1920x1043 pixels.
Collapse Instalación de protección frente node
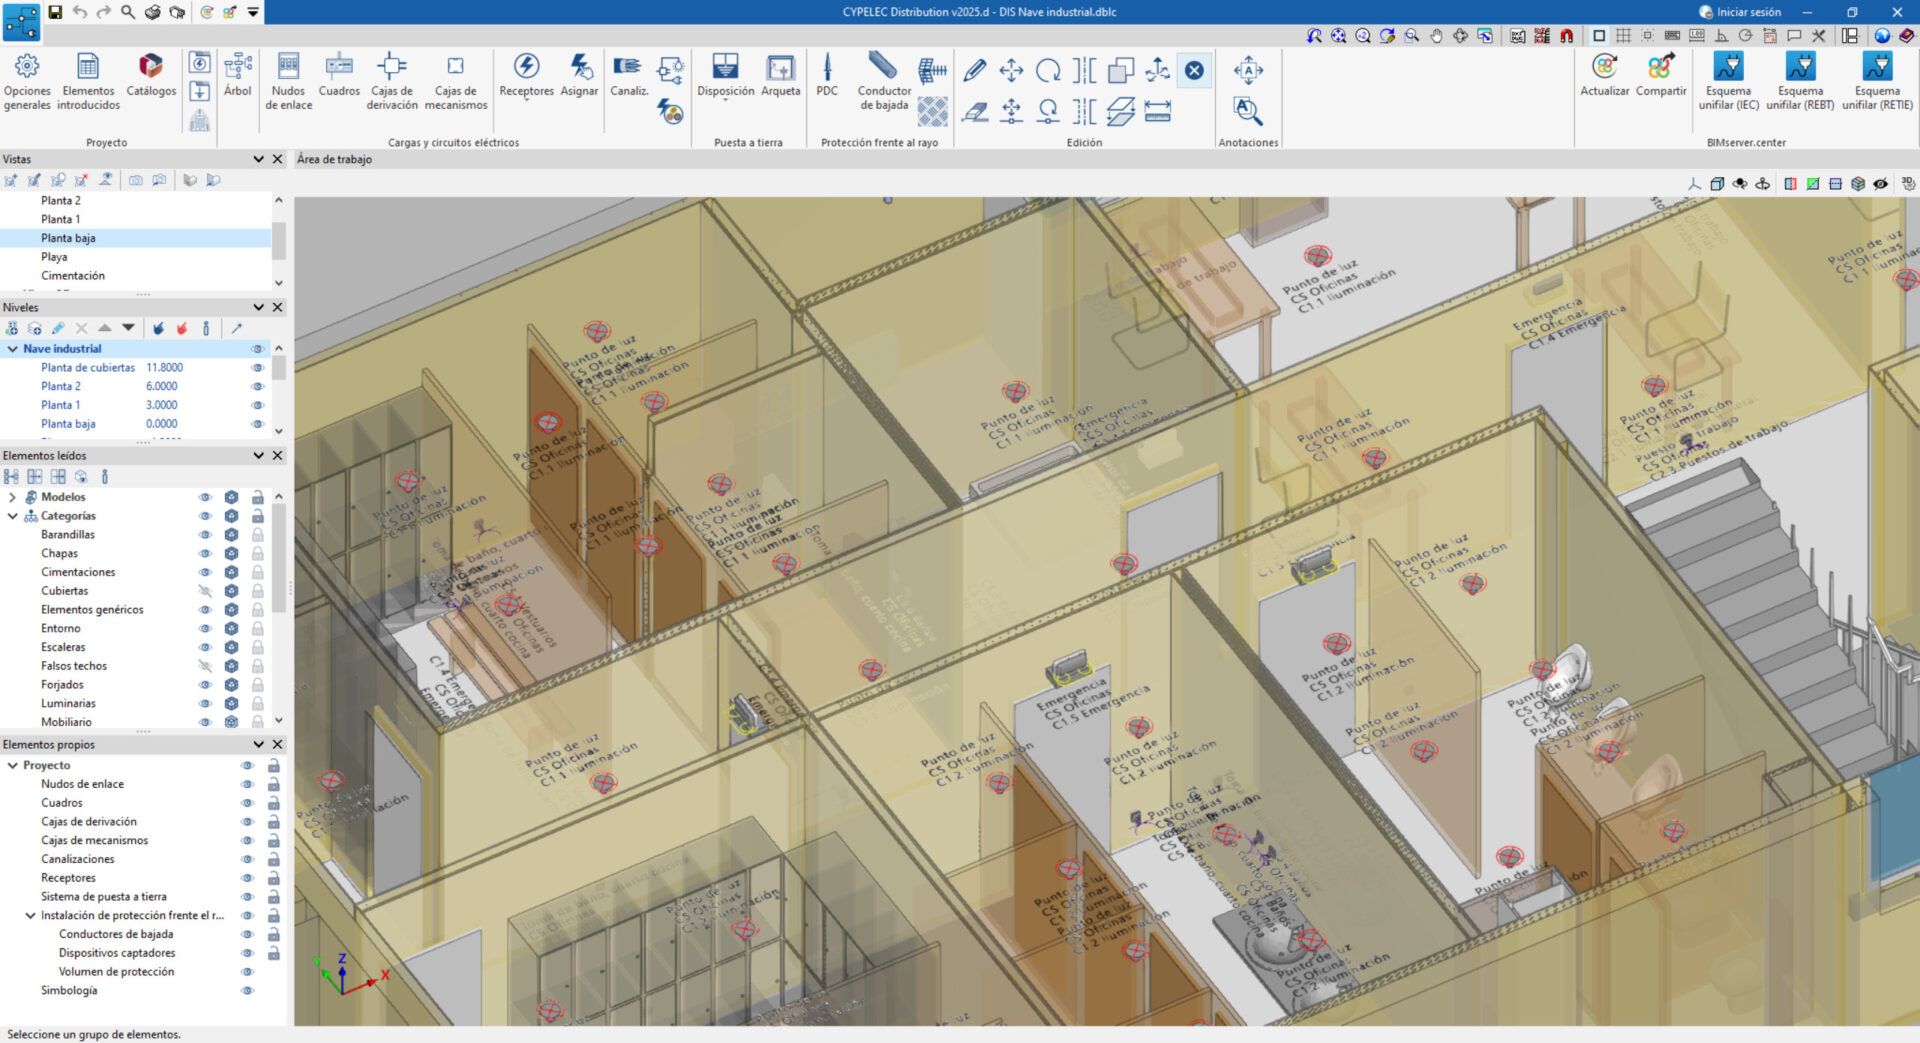[x=30, y=916]
